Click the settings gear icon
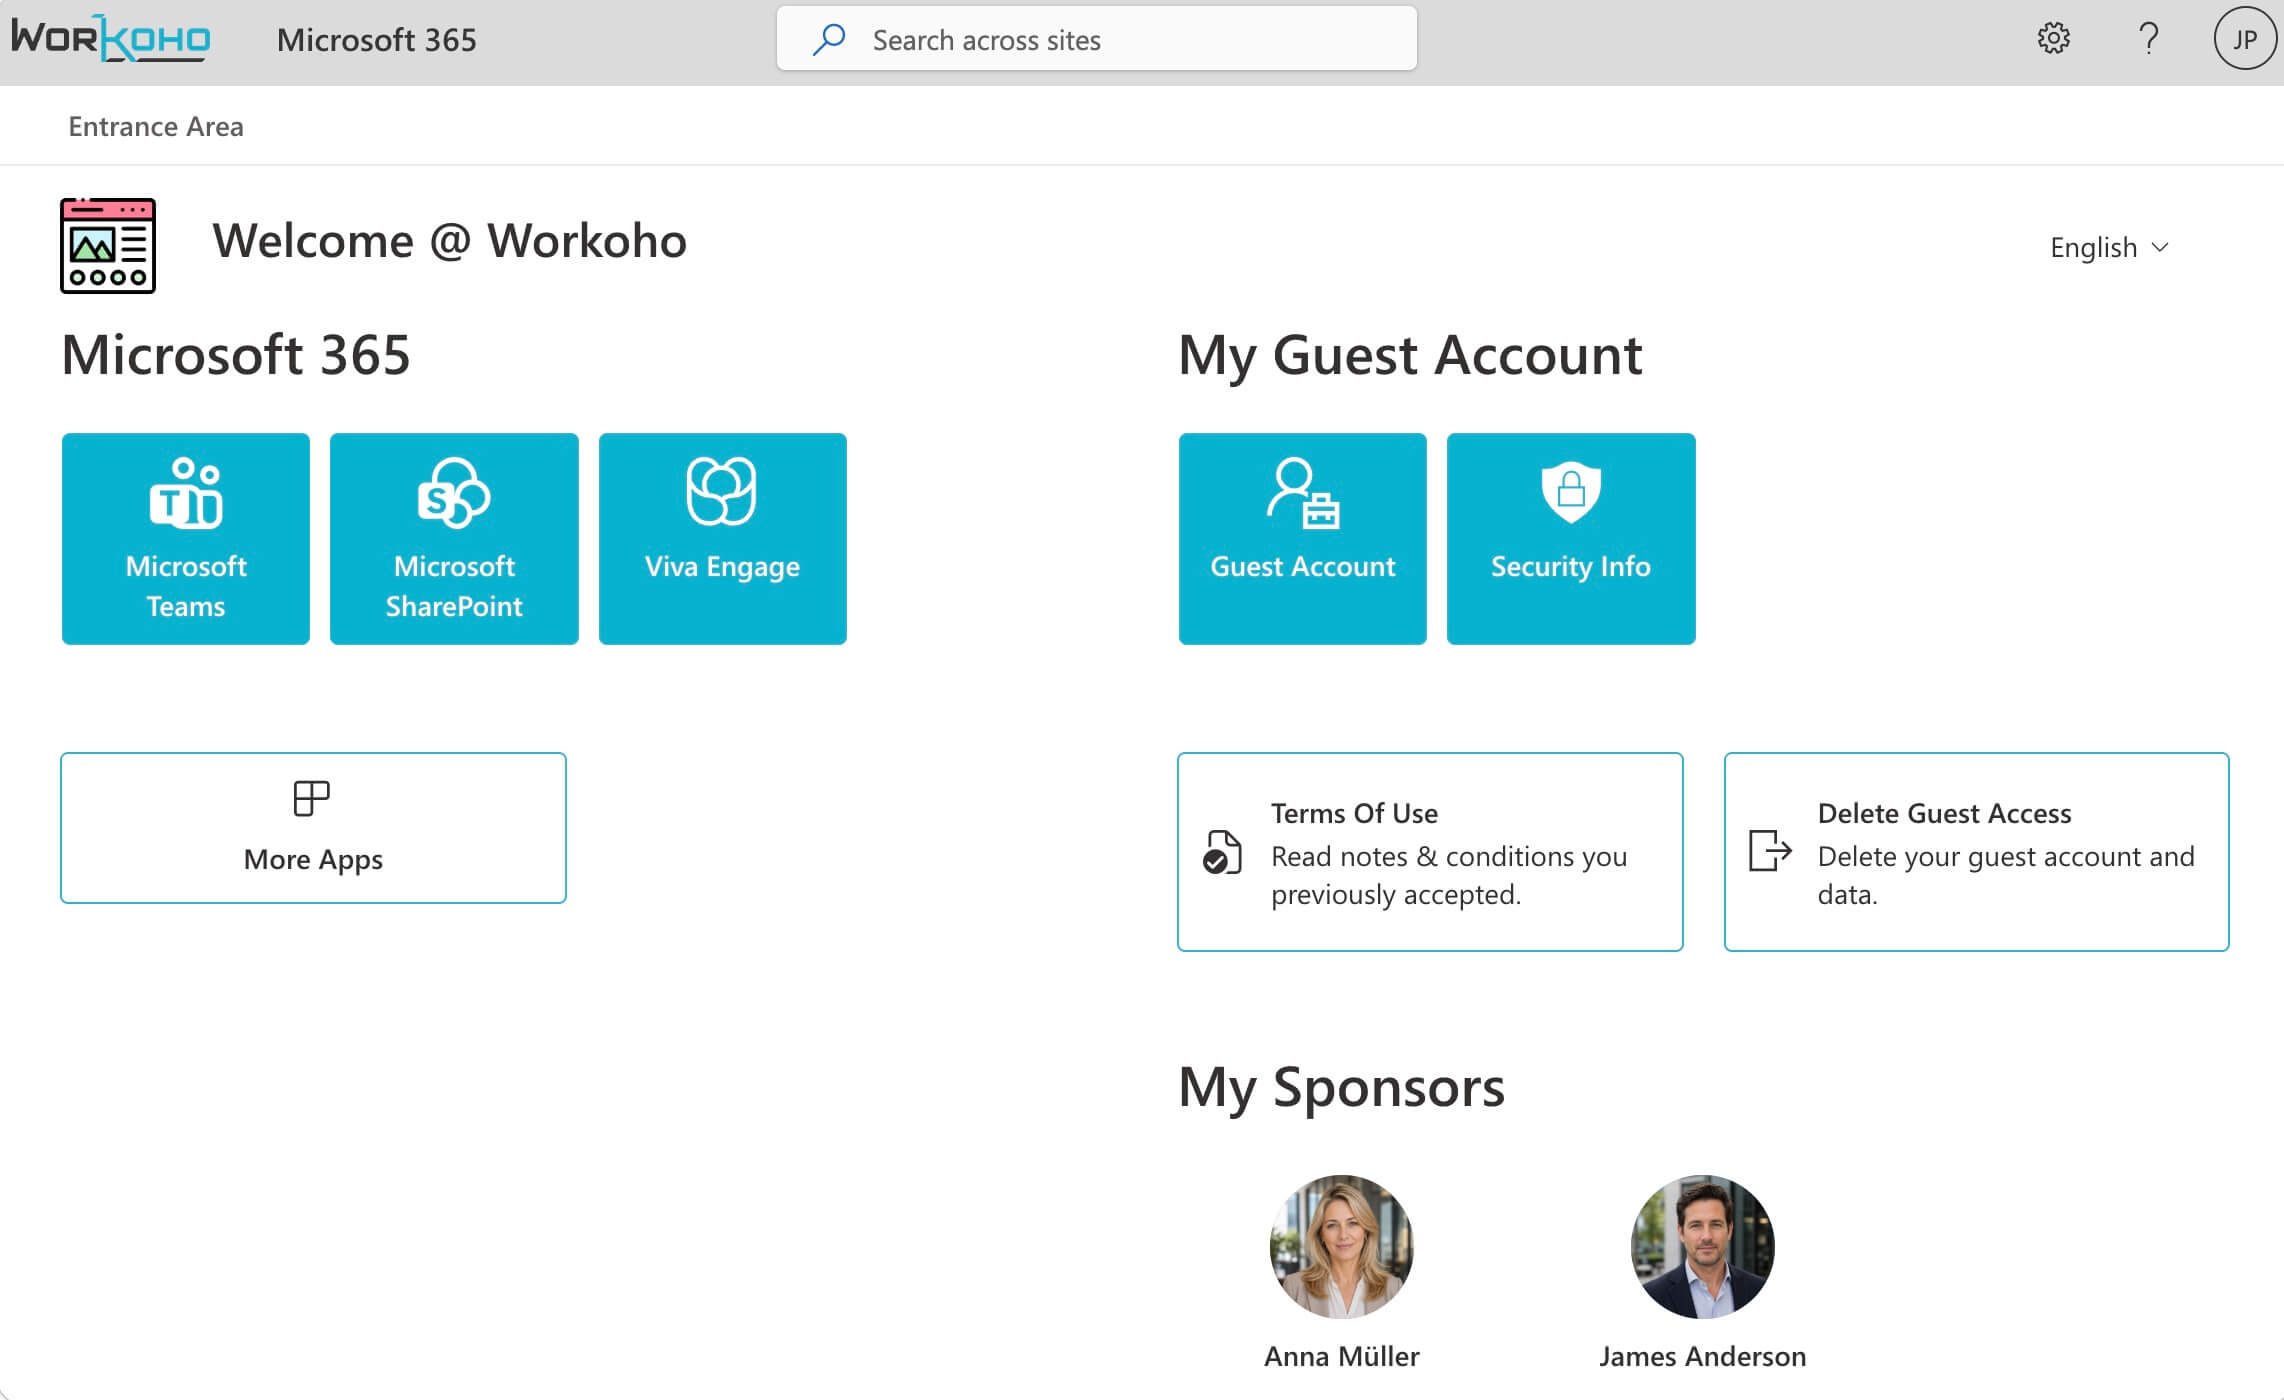2284x1400 pixels. tap(2053, 39)
